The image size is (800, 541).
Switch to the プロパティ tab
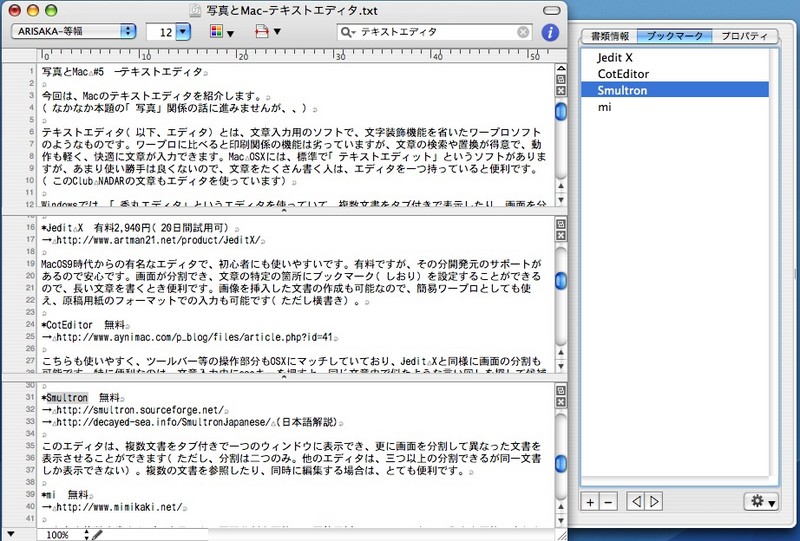tap(744, 36)
